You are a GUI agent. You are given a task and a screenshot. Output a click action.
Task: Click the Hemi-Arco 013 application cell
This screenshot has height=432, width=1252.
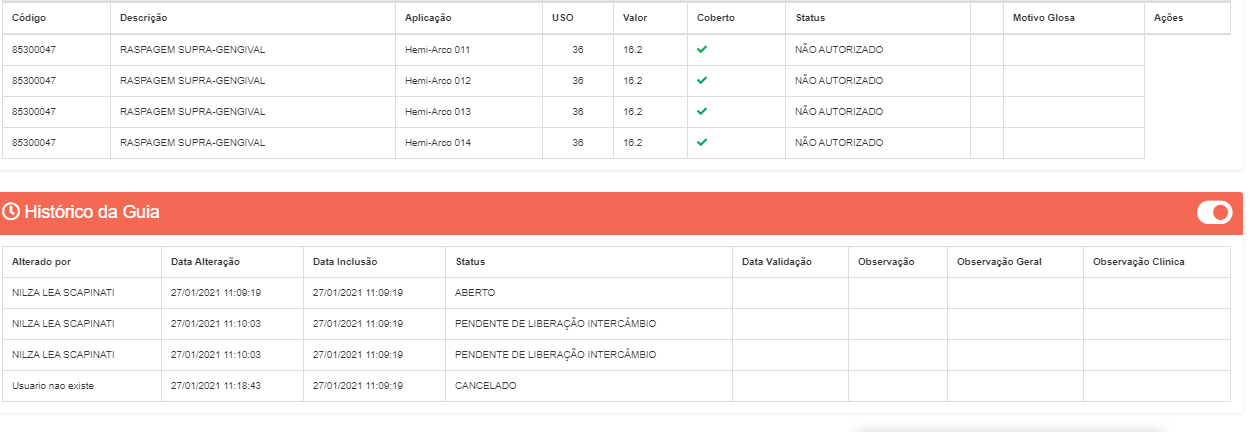[437, 111]
